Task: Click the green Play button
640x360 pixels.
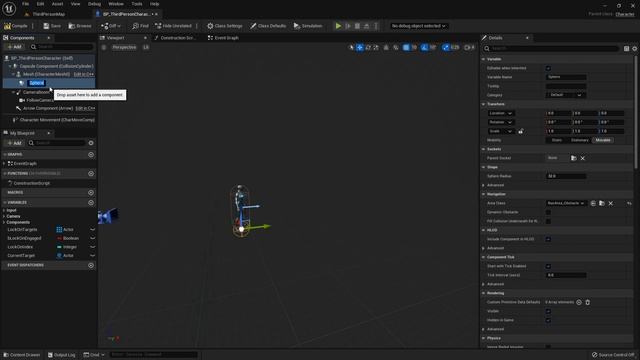Action: [x=338, y=26]
